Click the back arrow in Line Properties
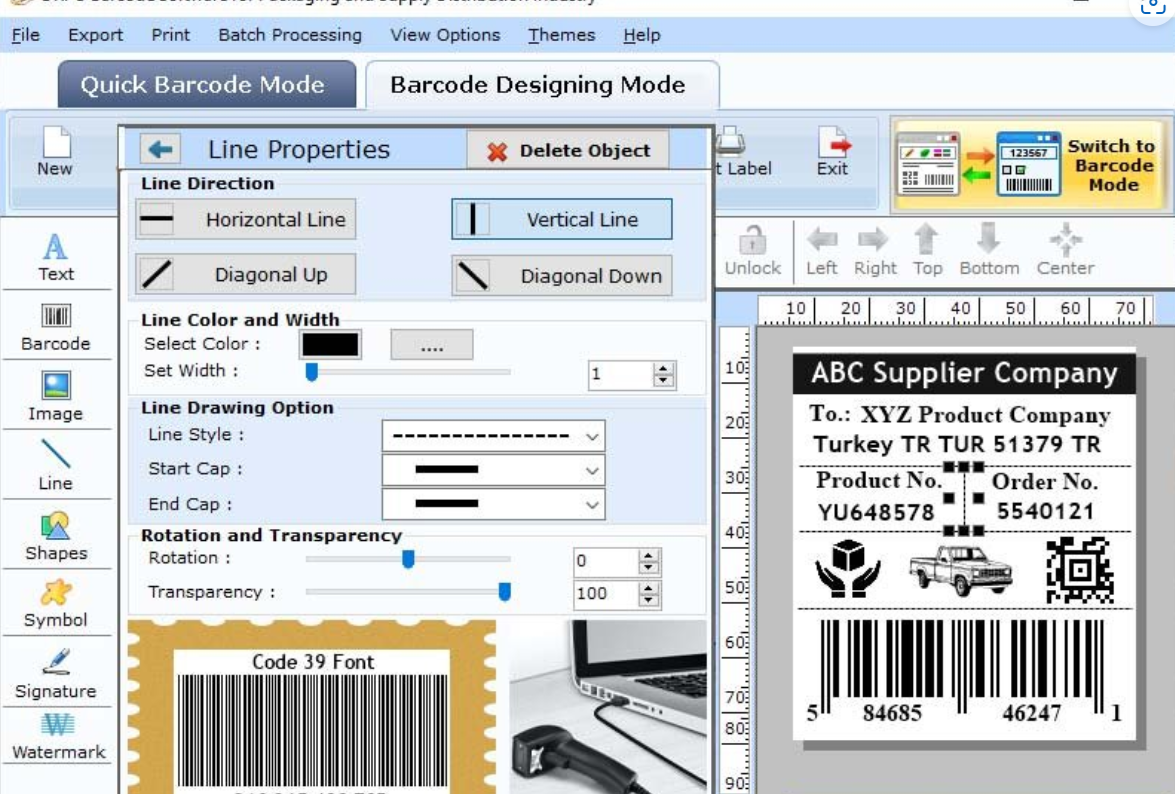The image size is (1175, 794). (159, 150)
